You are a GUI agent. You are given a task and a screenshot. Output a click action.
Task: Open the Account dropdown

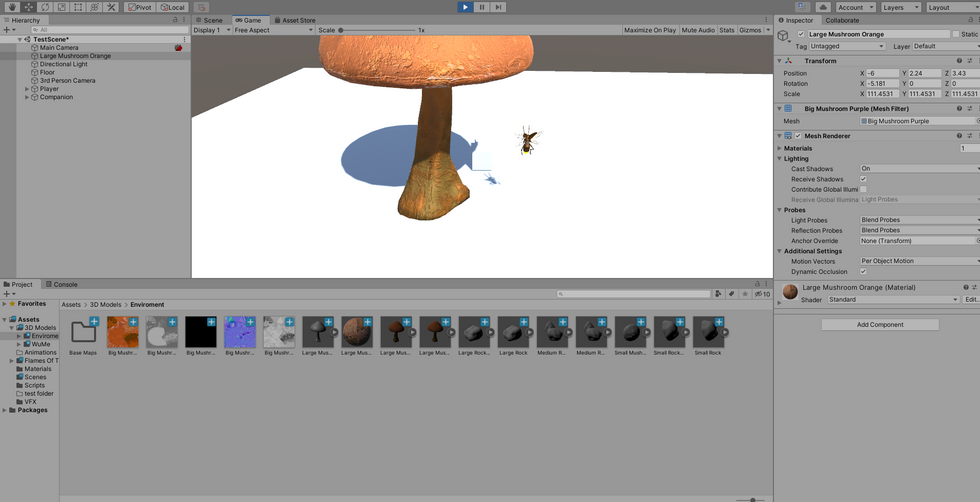(x=854, y=7)
